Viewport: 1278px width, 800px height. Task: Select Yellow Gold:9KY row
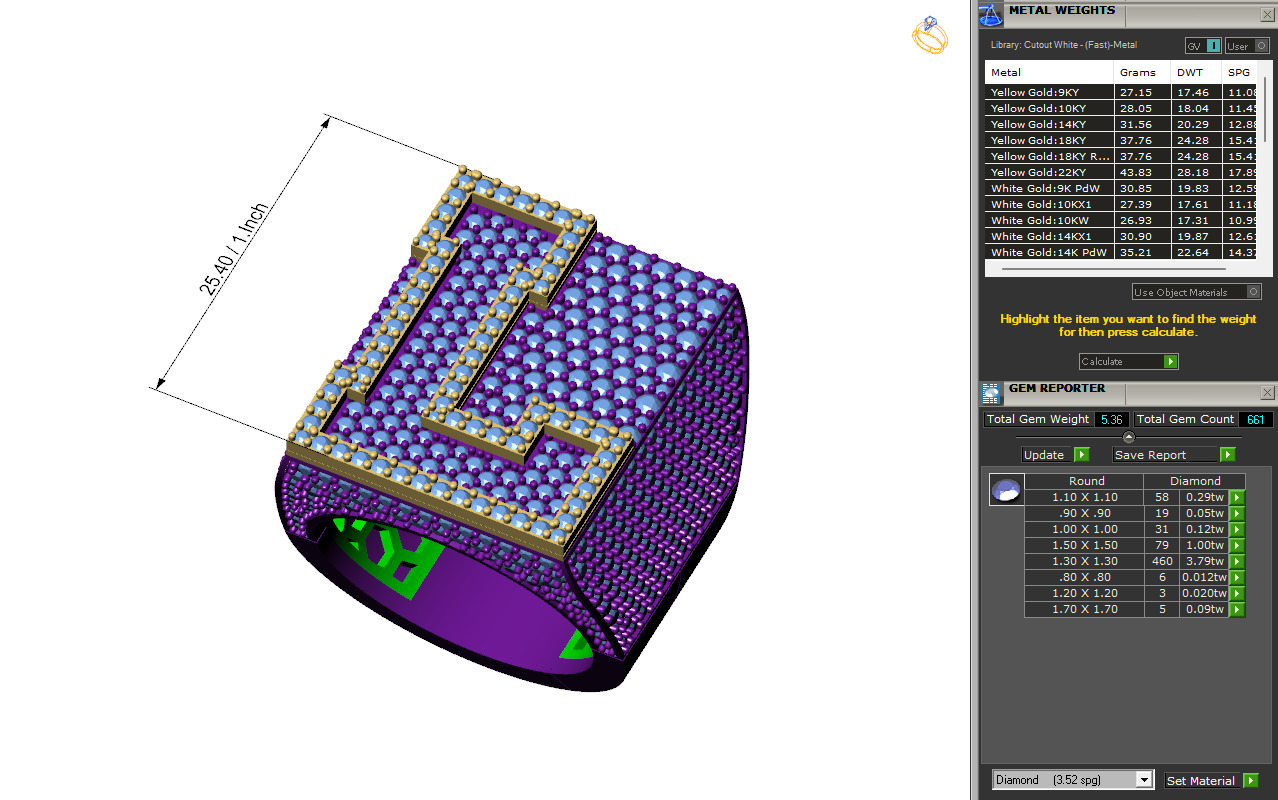(1120, 92)
